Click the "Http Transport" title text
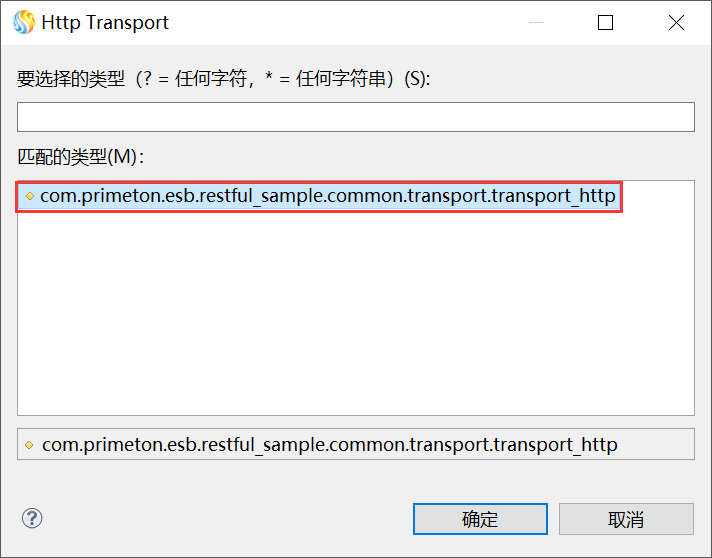The width and height of the screenshot is (712, 558). [105, 22]
